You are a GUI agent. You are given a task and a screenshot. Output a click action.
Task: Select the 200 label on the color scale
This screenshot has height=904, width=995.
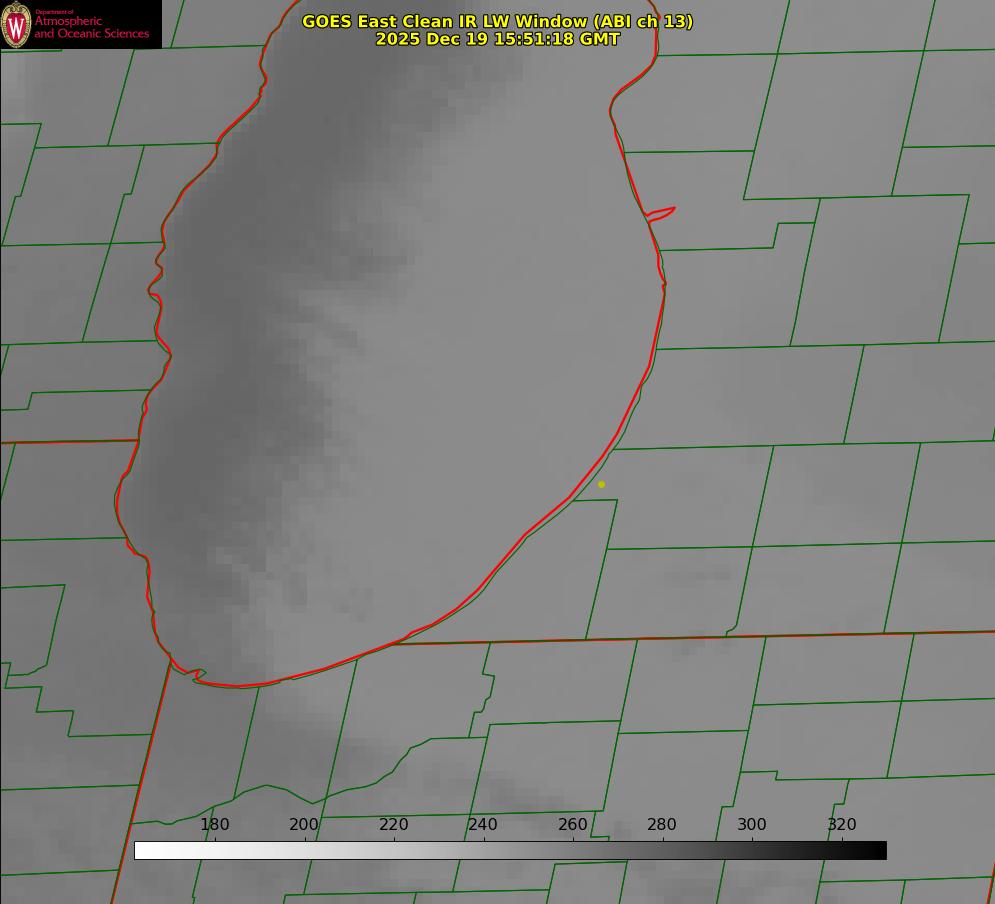(304, 824)
